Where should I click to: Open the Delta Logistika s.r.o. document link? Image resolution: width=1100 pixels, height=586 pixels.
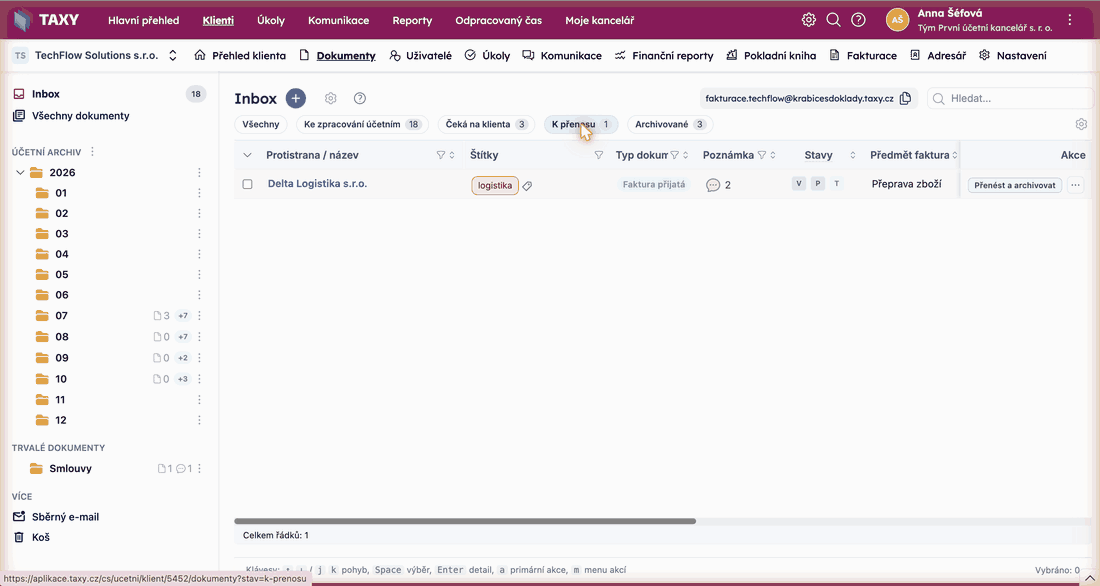pos(317,184)
